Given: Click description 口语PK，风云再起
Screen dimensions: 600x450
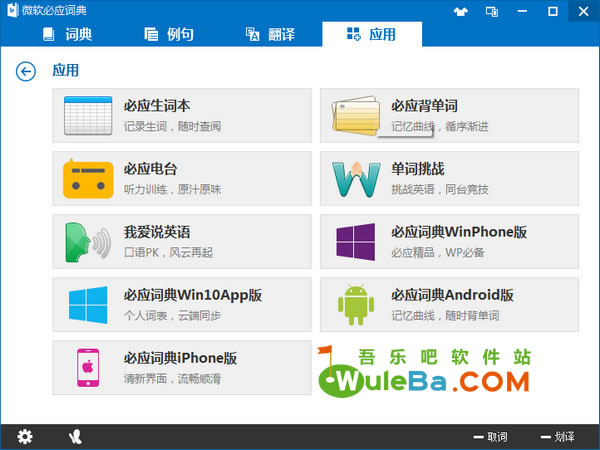Looking at the screenshot, I should point(168,253).
